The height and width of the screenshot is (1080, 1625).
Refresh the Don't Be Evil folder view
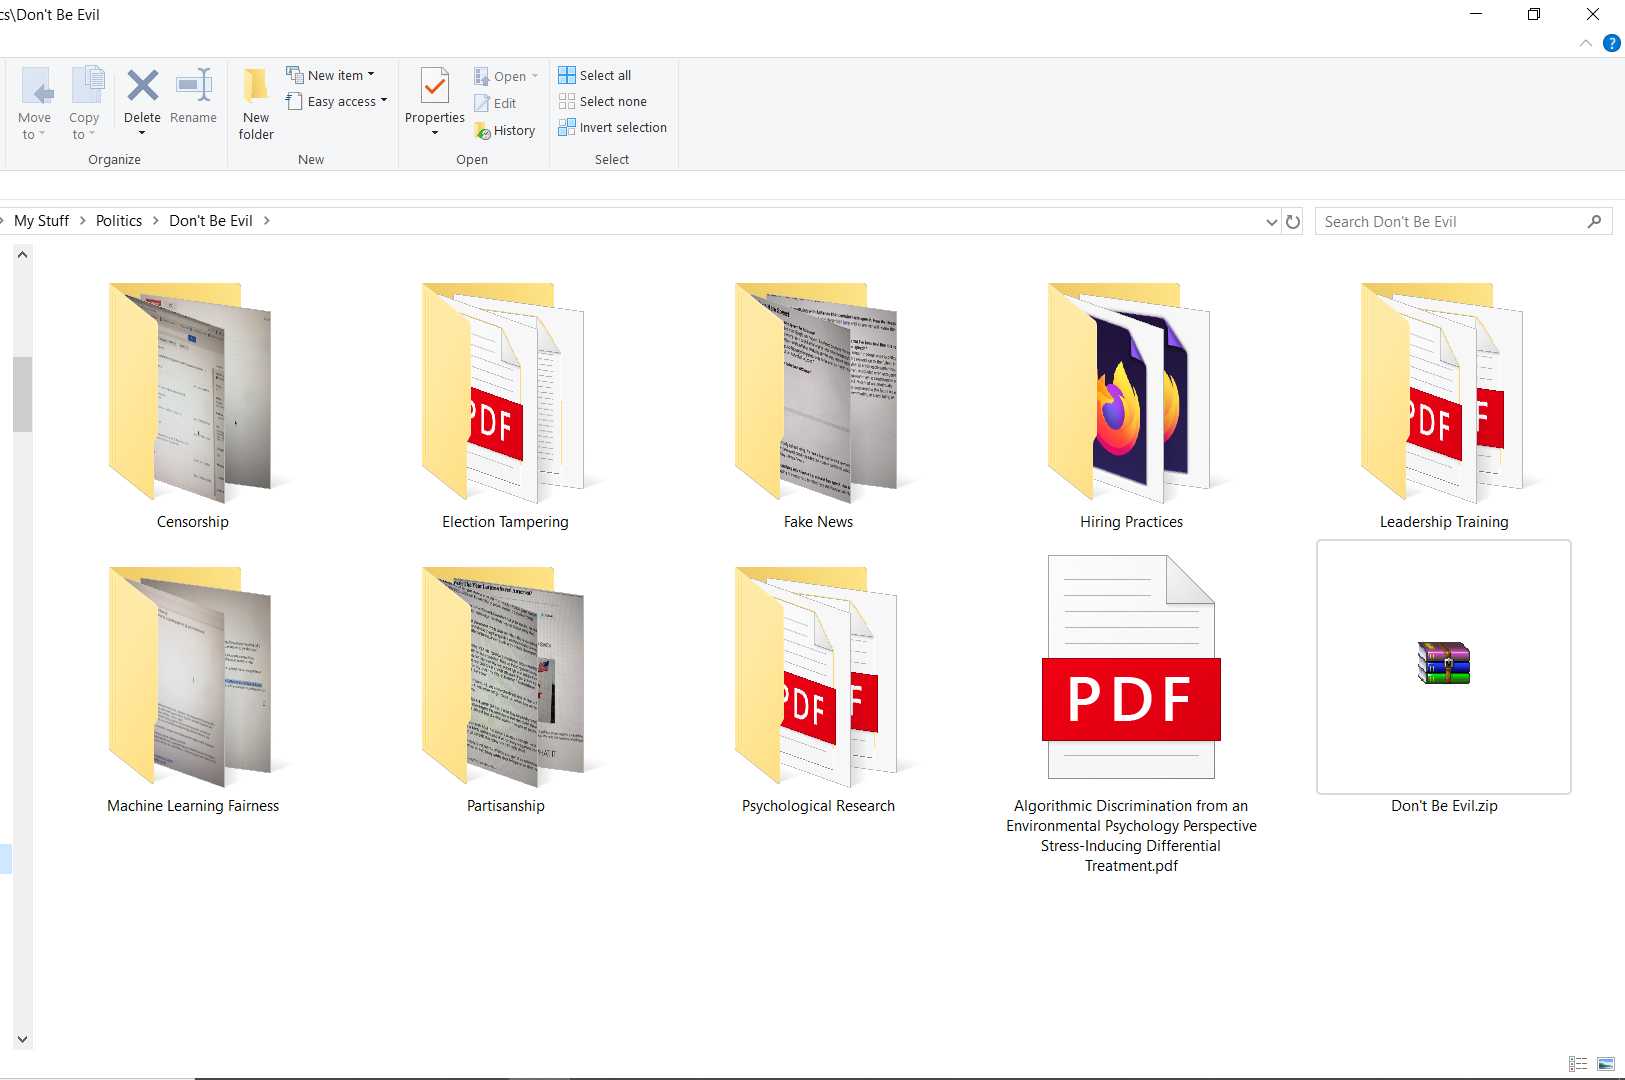(x=1293, y=222)
